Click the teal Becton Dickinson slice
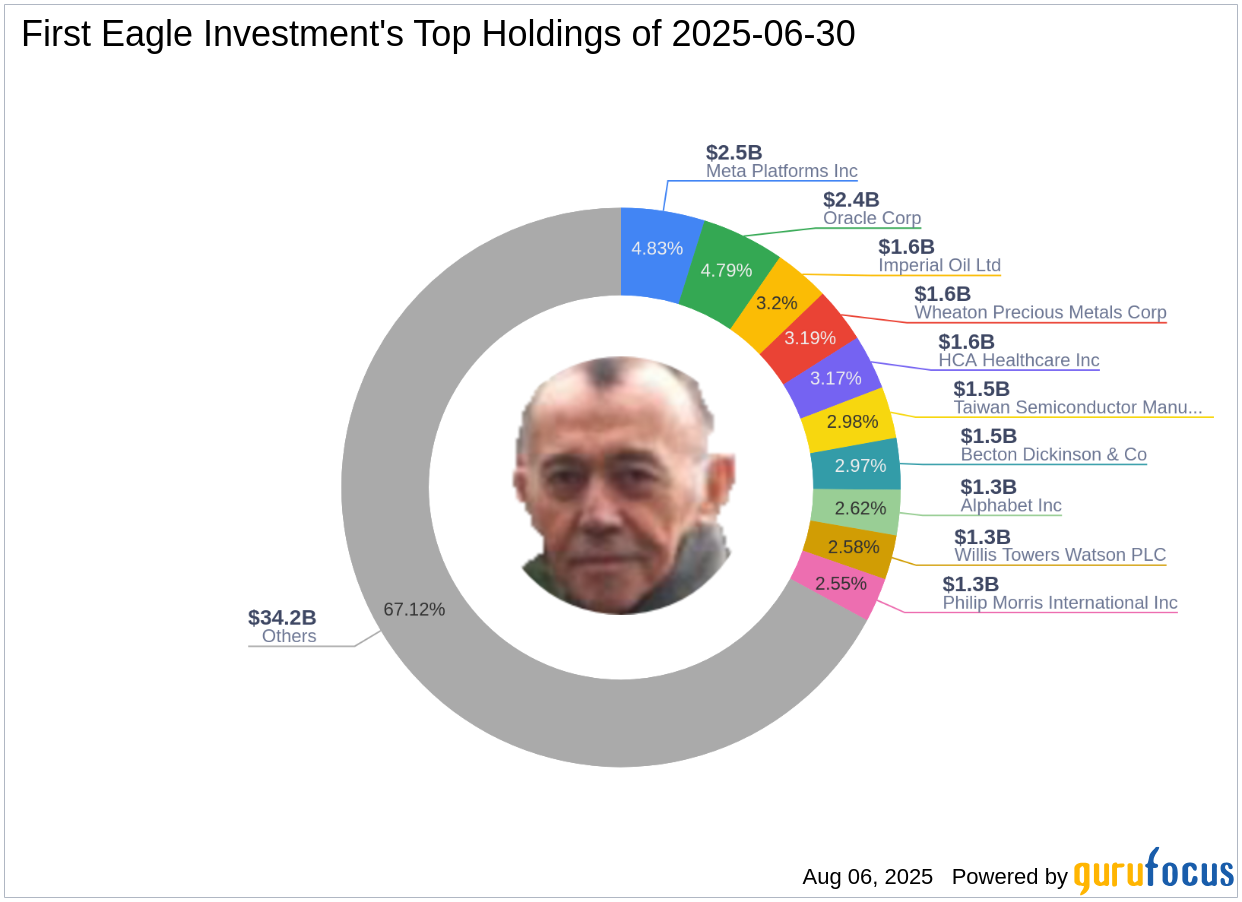 [x=855, y=466]
